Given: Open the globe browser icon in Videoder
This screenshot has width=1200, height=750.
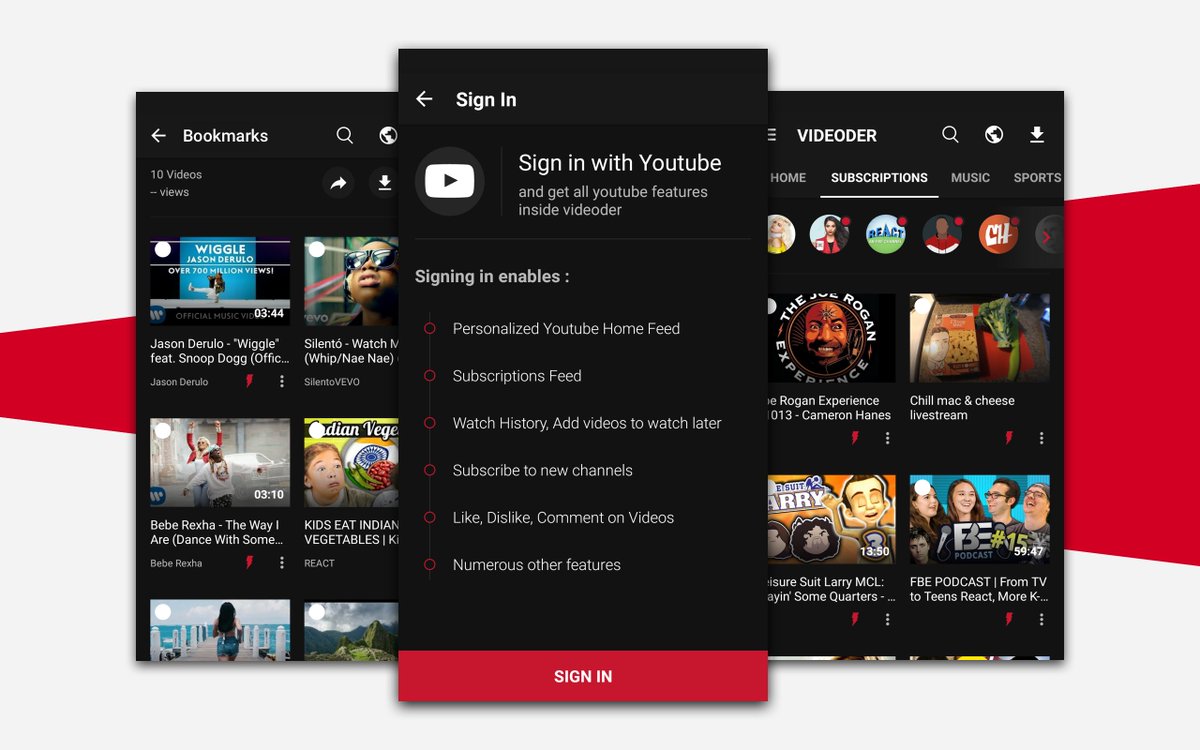Looking at the screenshot, I should coord(994,134).
